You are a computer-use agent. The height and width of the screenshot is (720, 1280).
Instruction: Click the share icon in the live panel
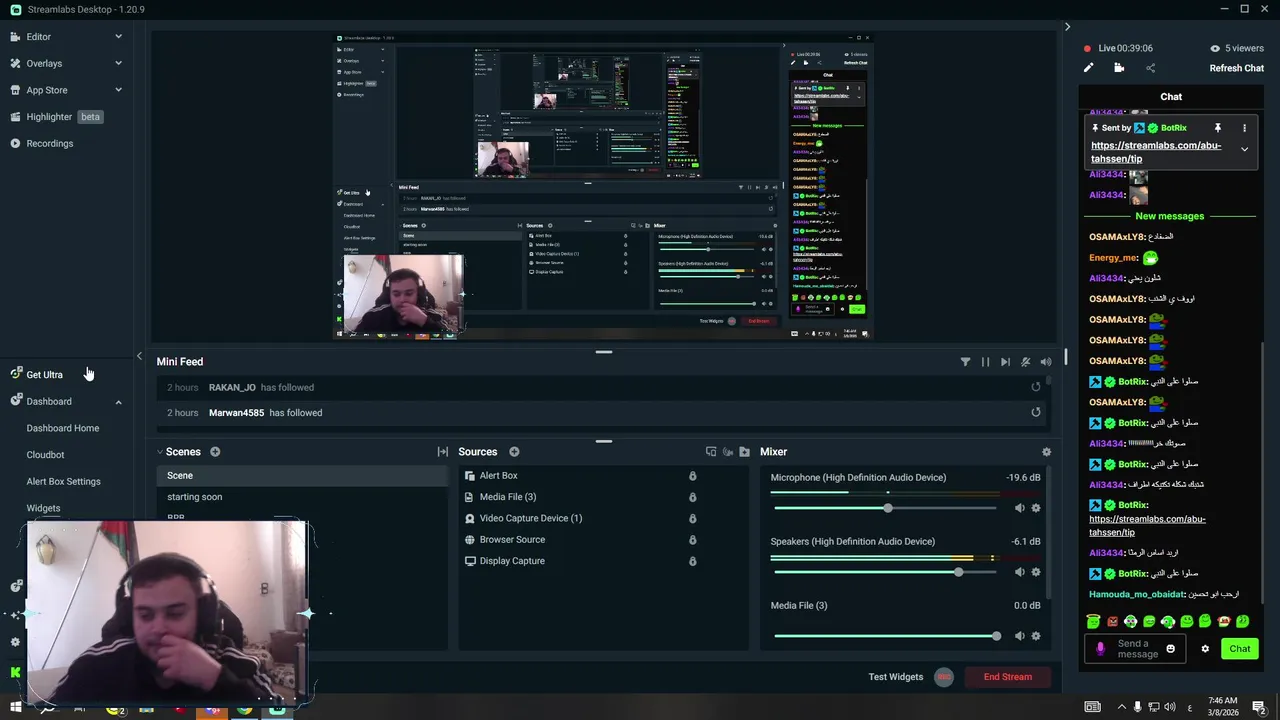tap(1150, 68)
